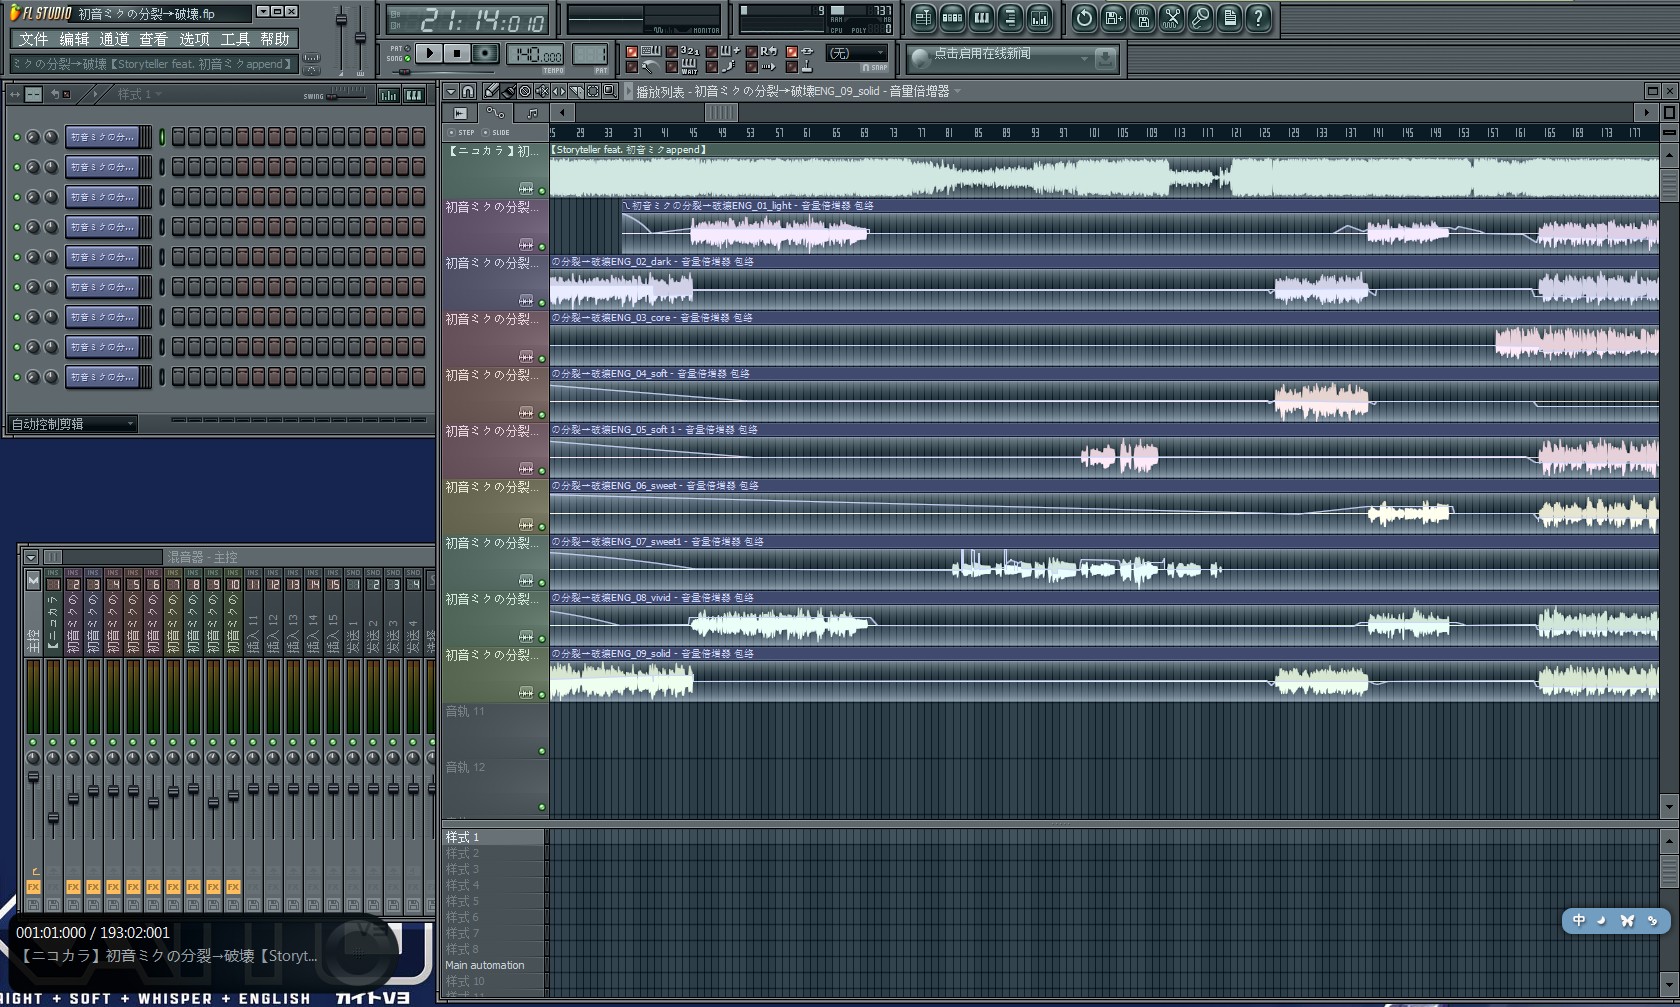Open the 自动控制剪辑 channel filter dropdown

(x=72, y=424)
